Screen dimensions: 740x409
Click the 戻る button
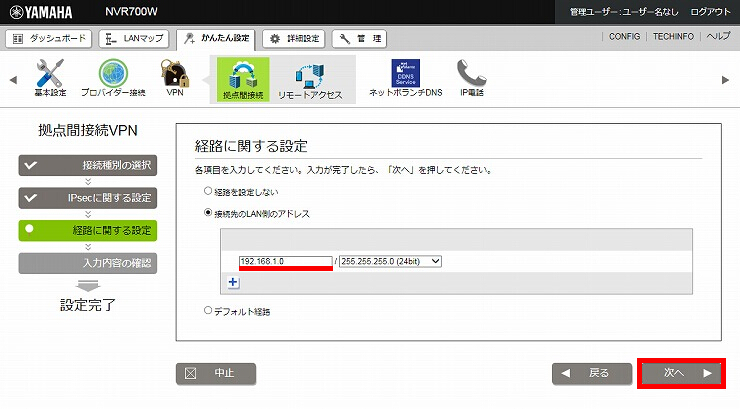click(x=592, y=373)
